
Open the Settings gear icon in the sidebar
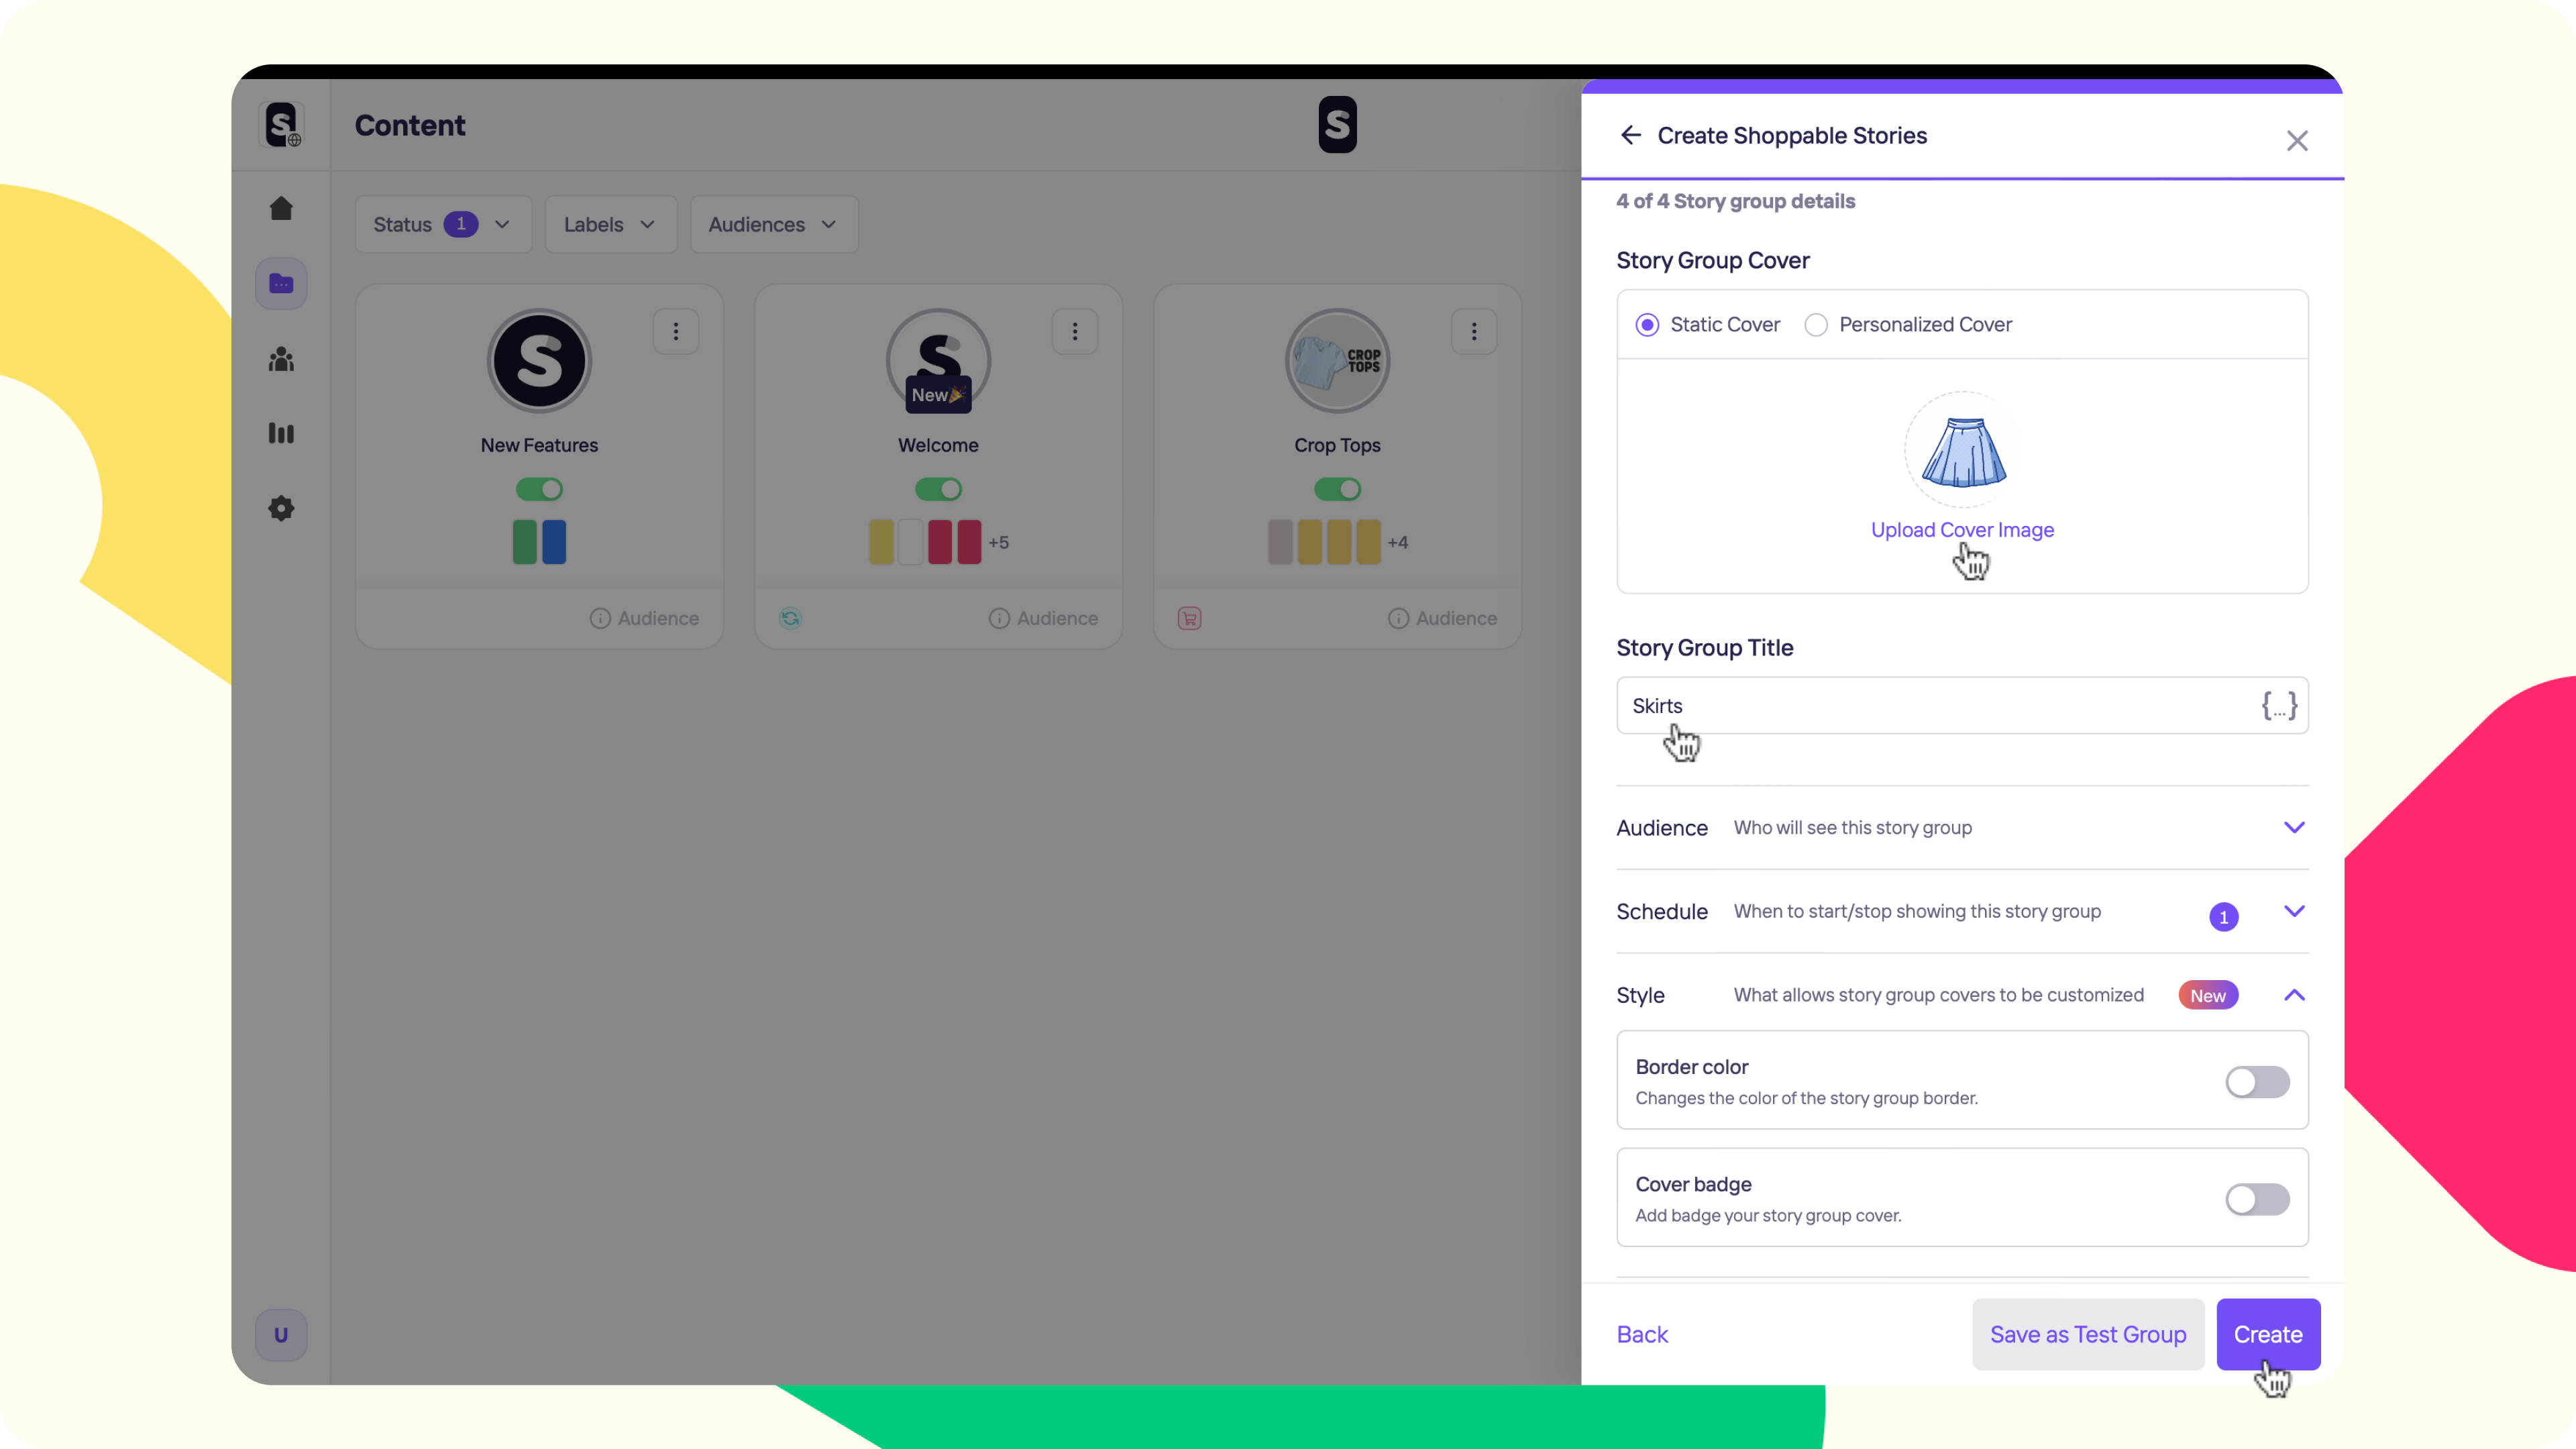click(281, 508)
